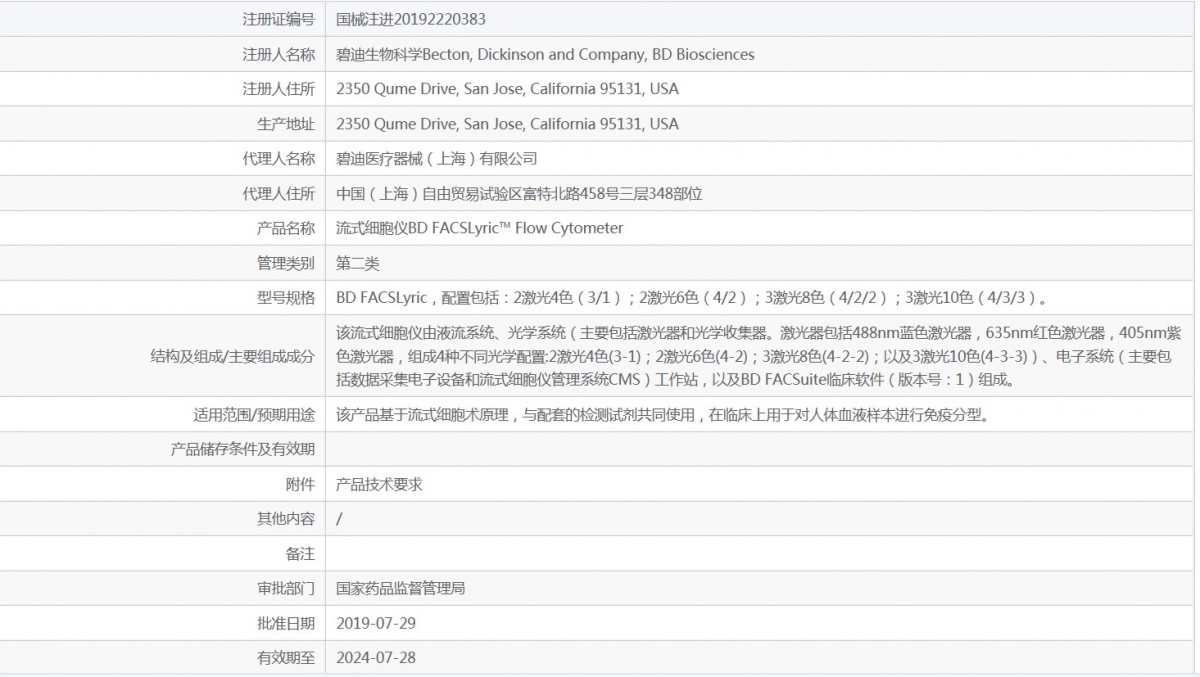Click the label 批准日期

285,623
